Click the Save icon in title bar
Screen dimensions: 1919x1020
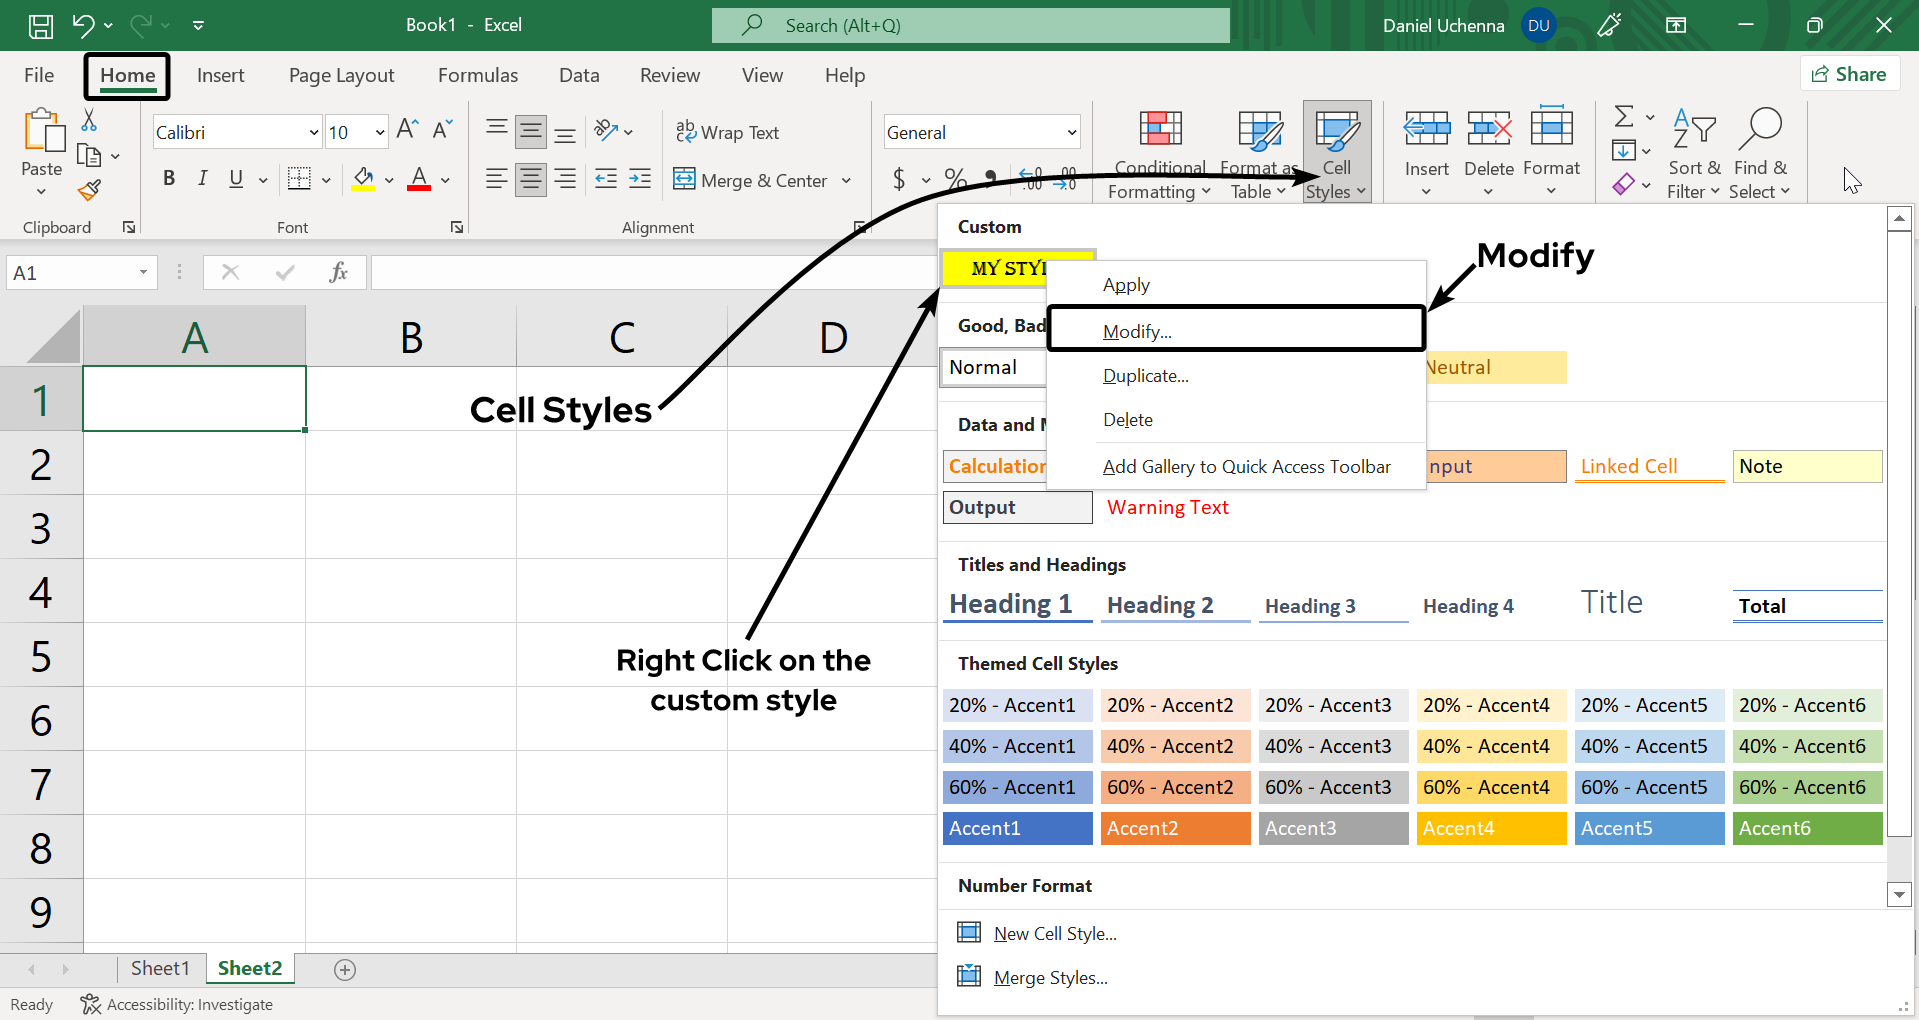tap(40, 26)
